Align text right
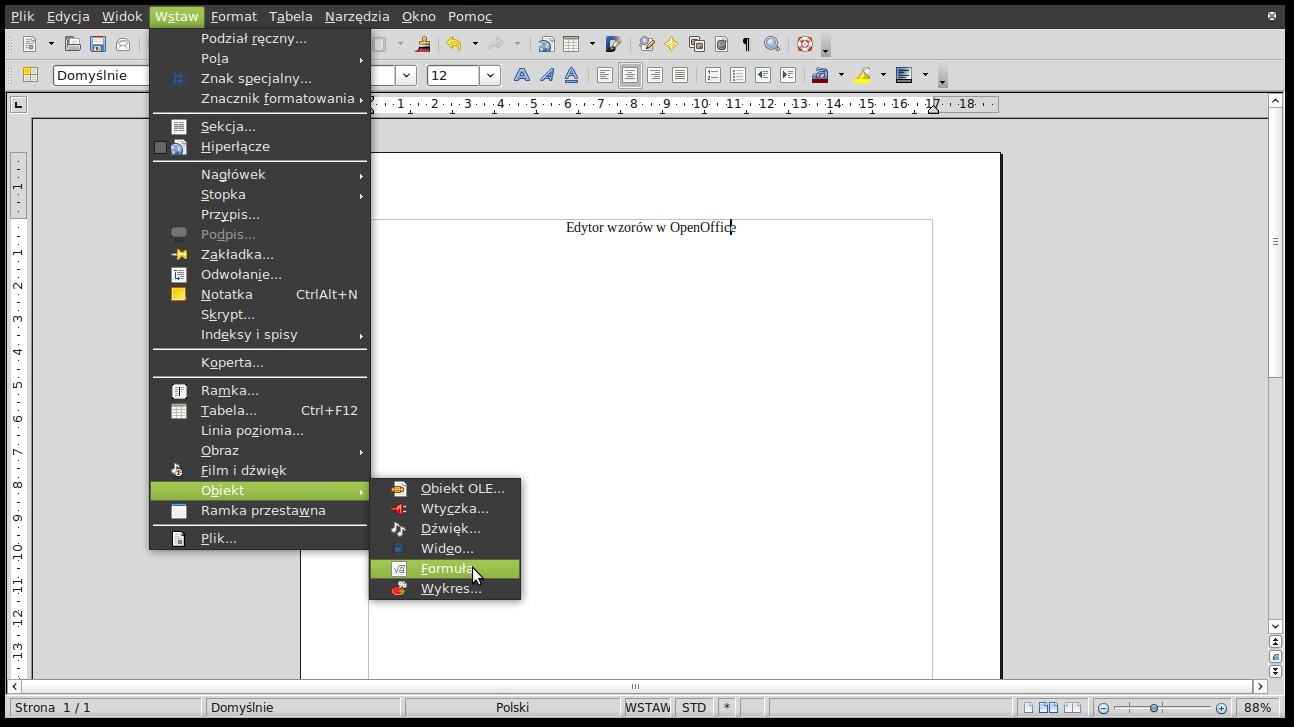Viewport: 1294px width, 727px height. pos(655,75)
